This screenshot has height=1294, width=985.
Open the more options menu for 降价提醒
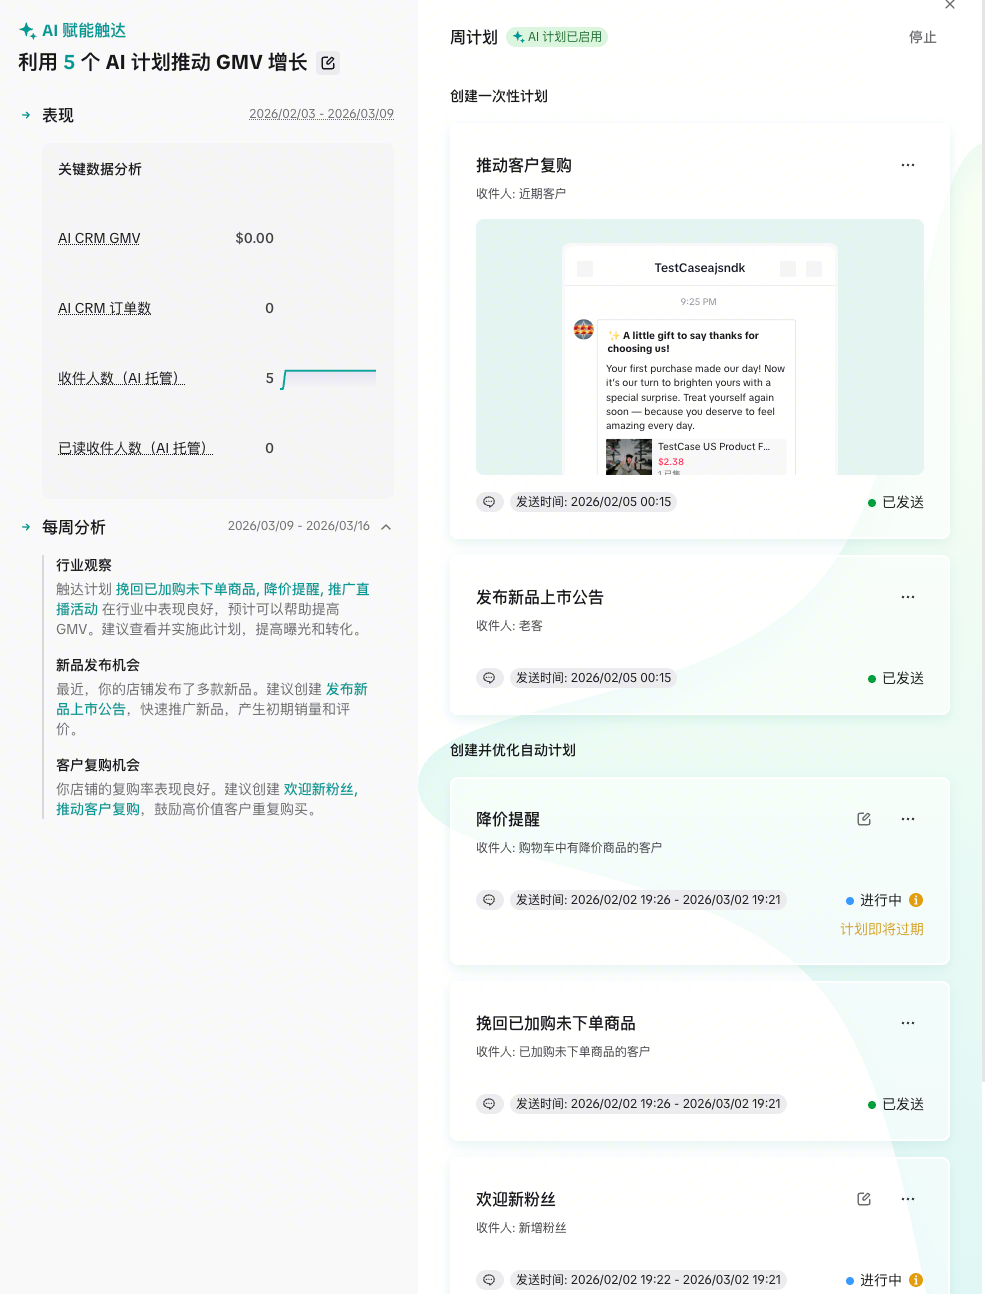coord(908,819)
